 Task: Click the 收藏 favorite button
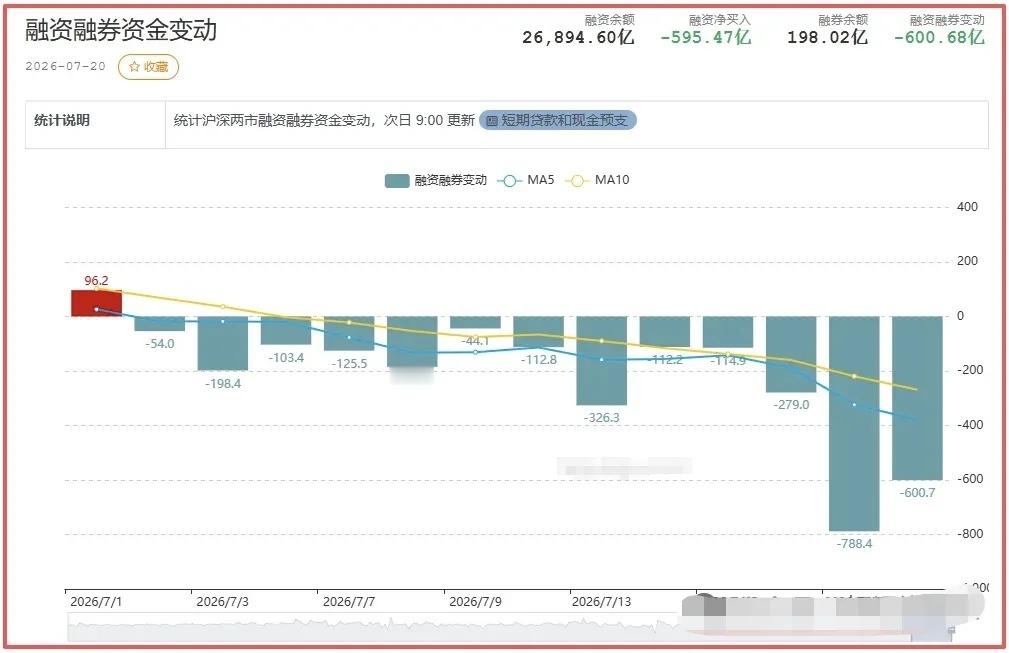pos(148,67)
